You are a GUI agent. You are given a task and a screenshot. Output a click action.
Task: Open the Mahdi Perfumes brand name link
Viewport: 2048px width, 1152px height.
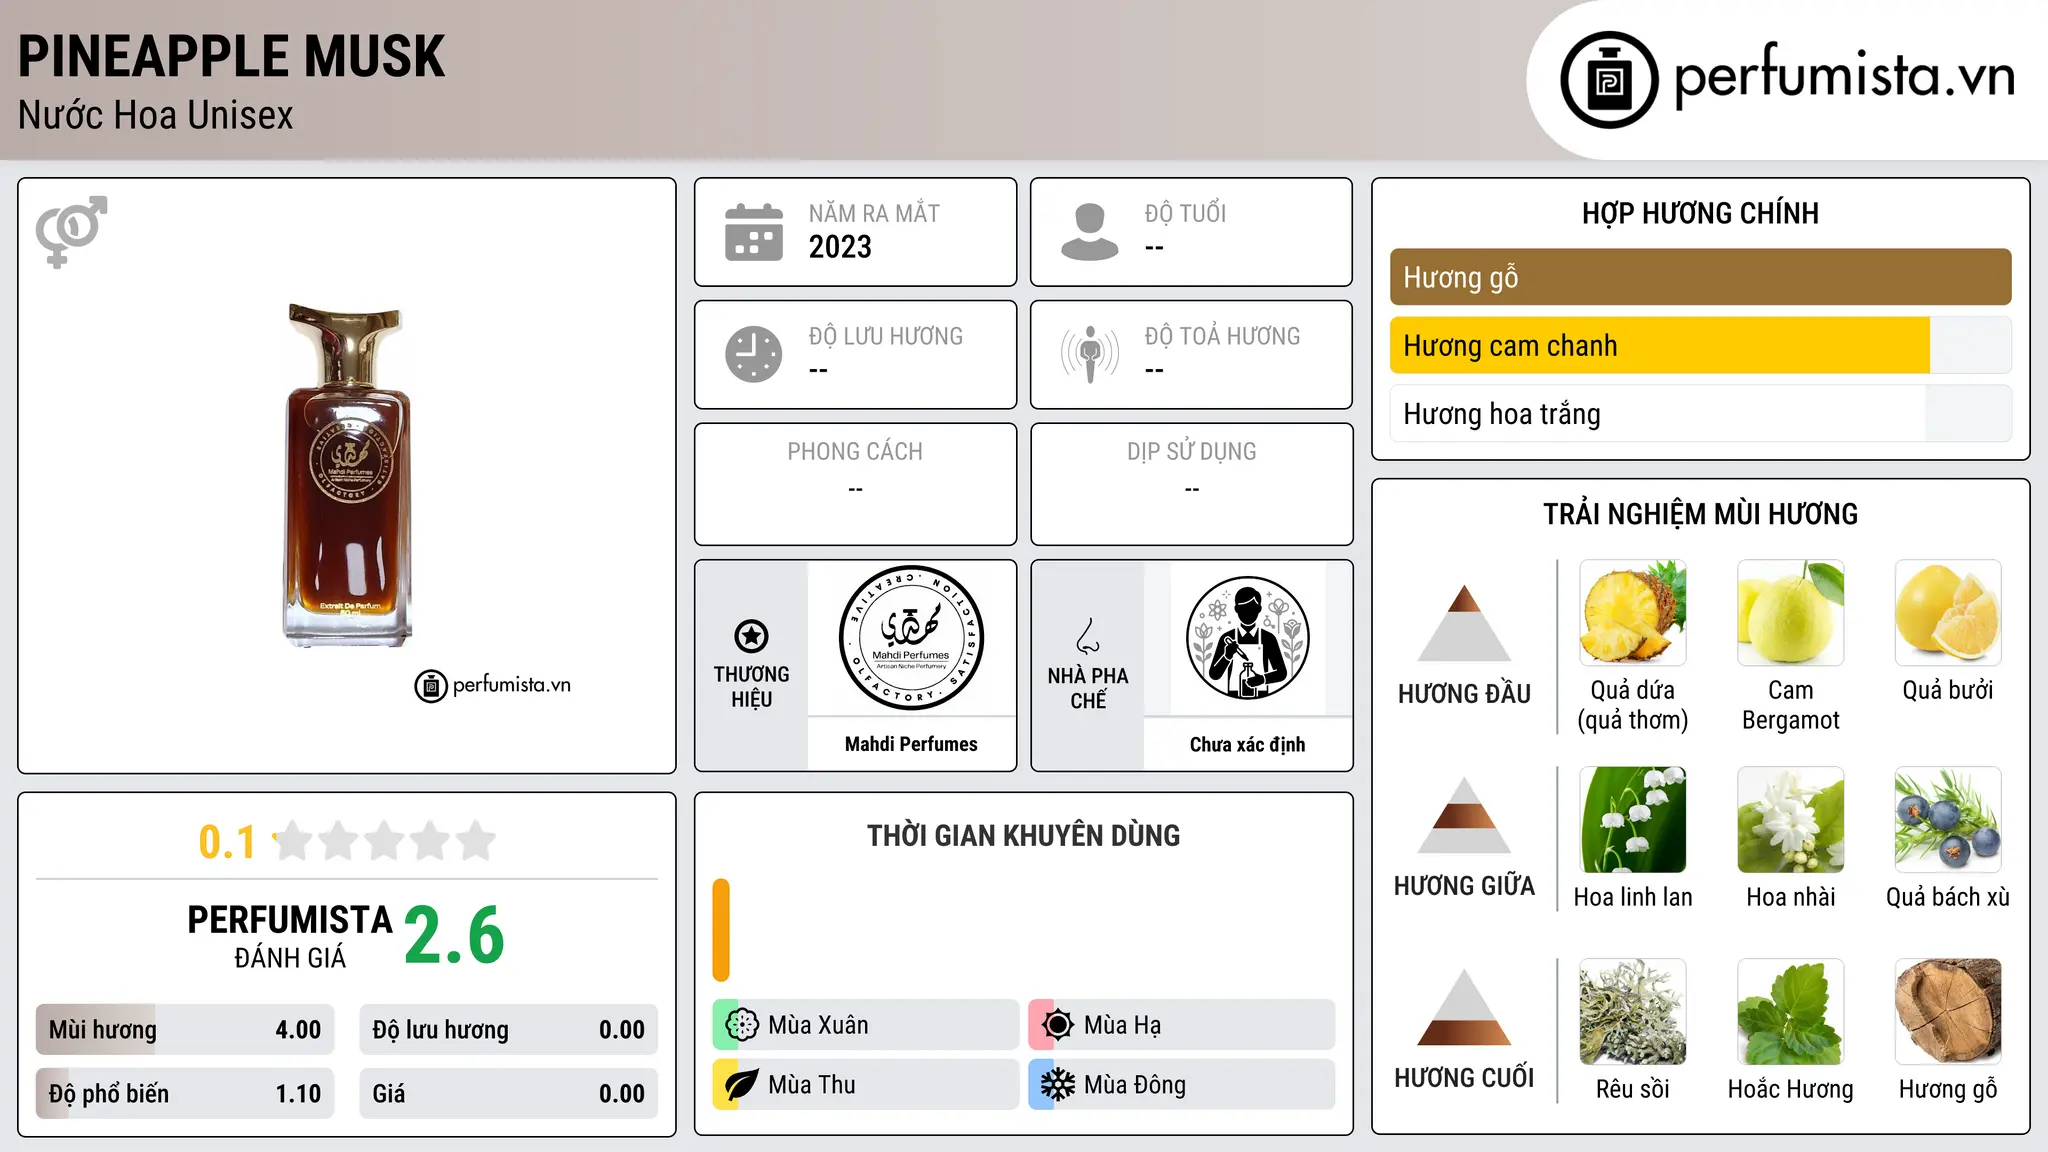[911, 744]
